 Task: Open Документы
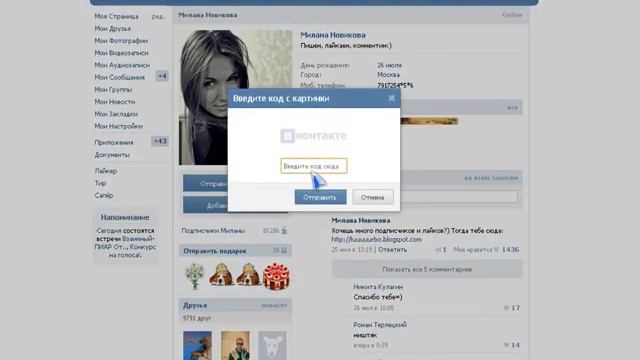pos(112,155)
